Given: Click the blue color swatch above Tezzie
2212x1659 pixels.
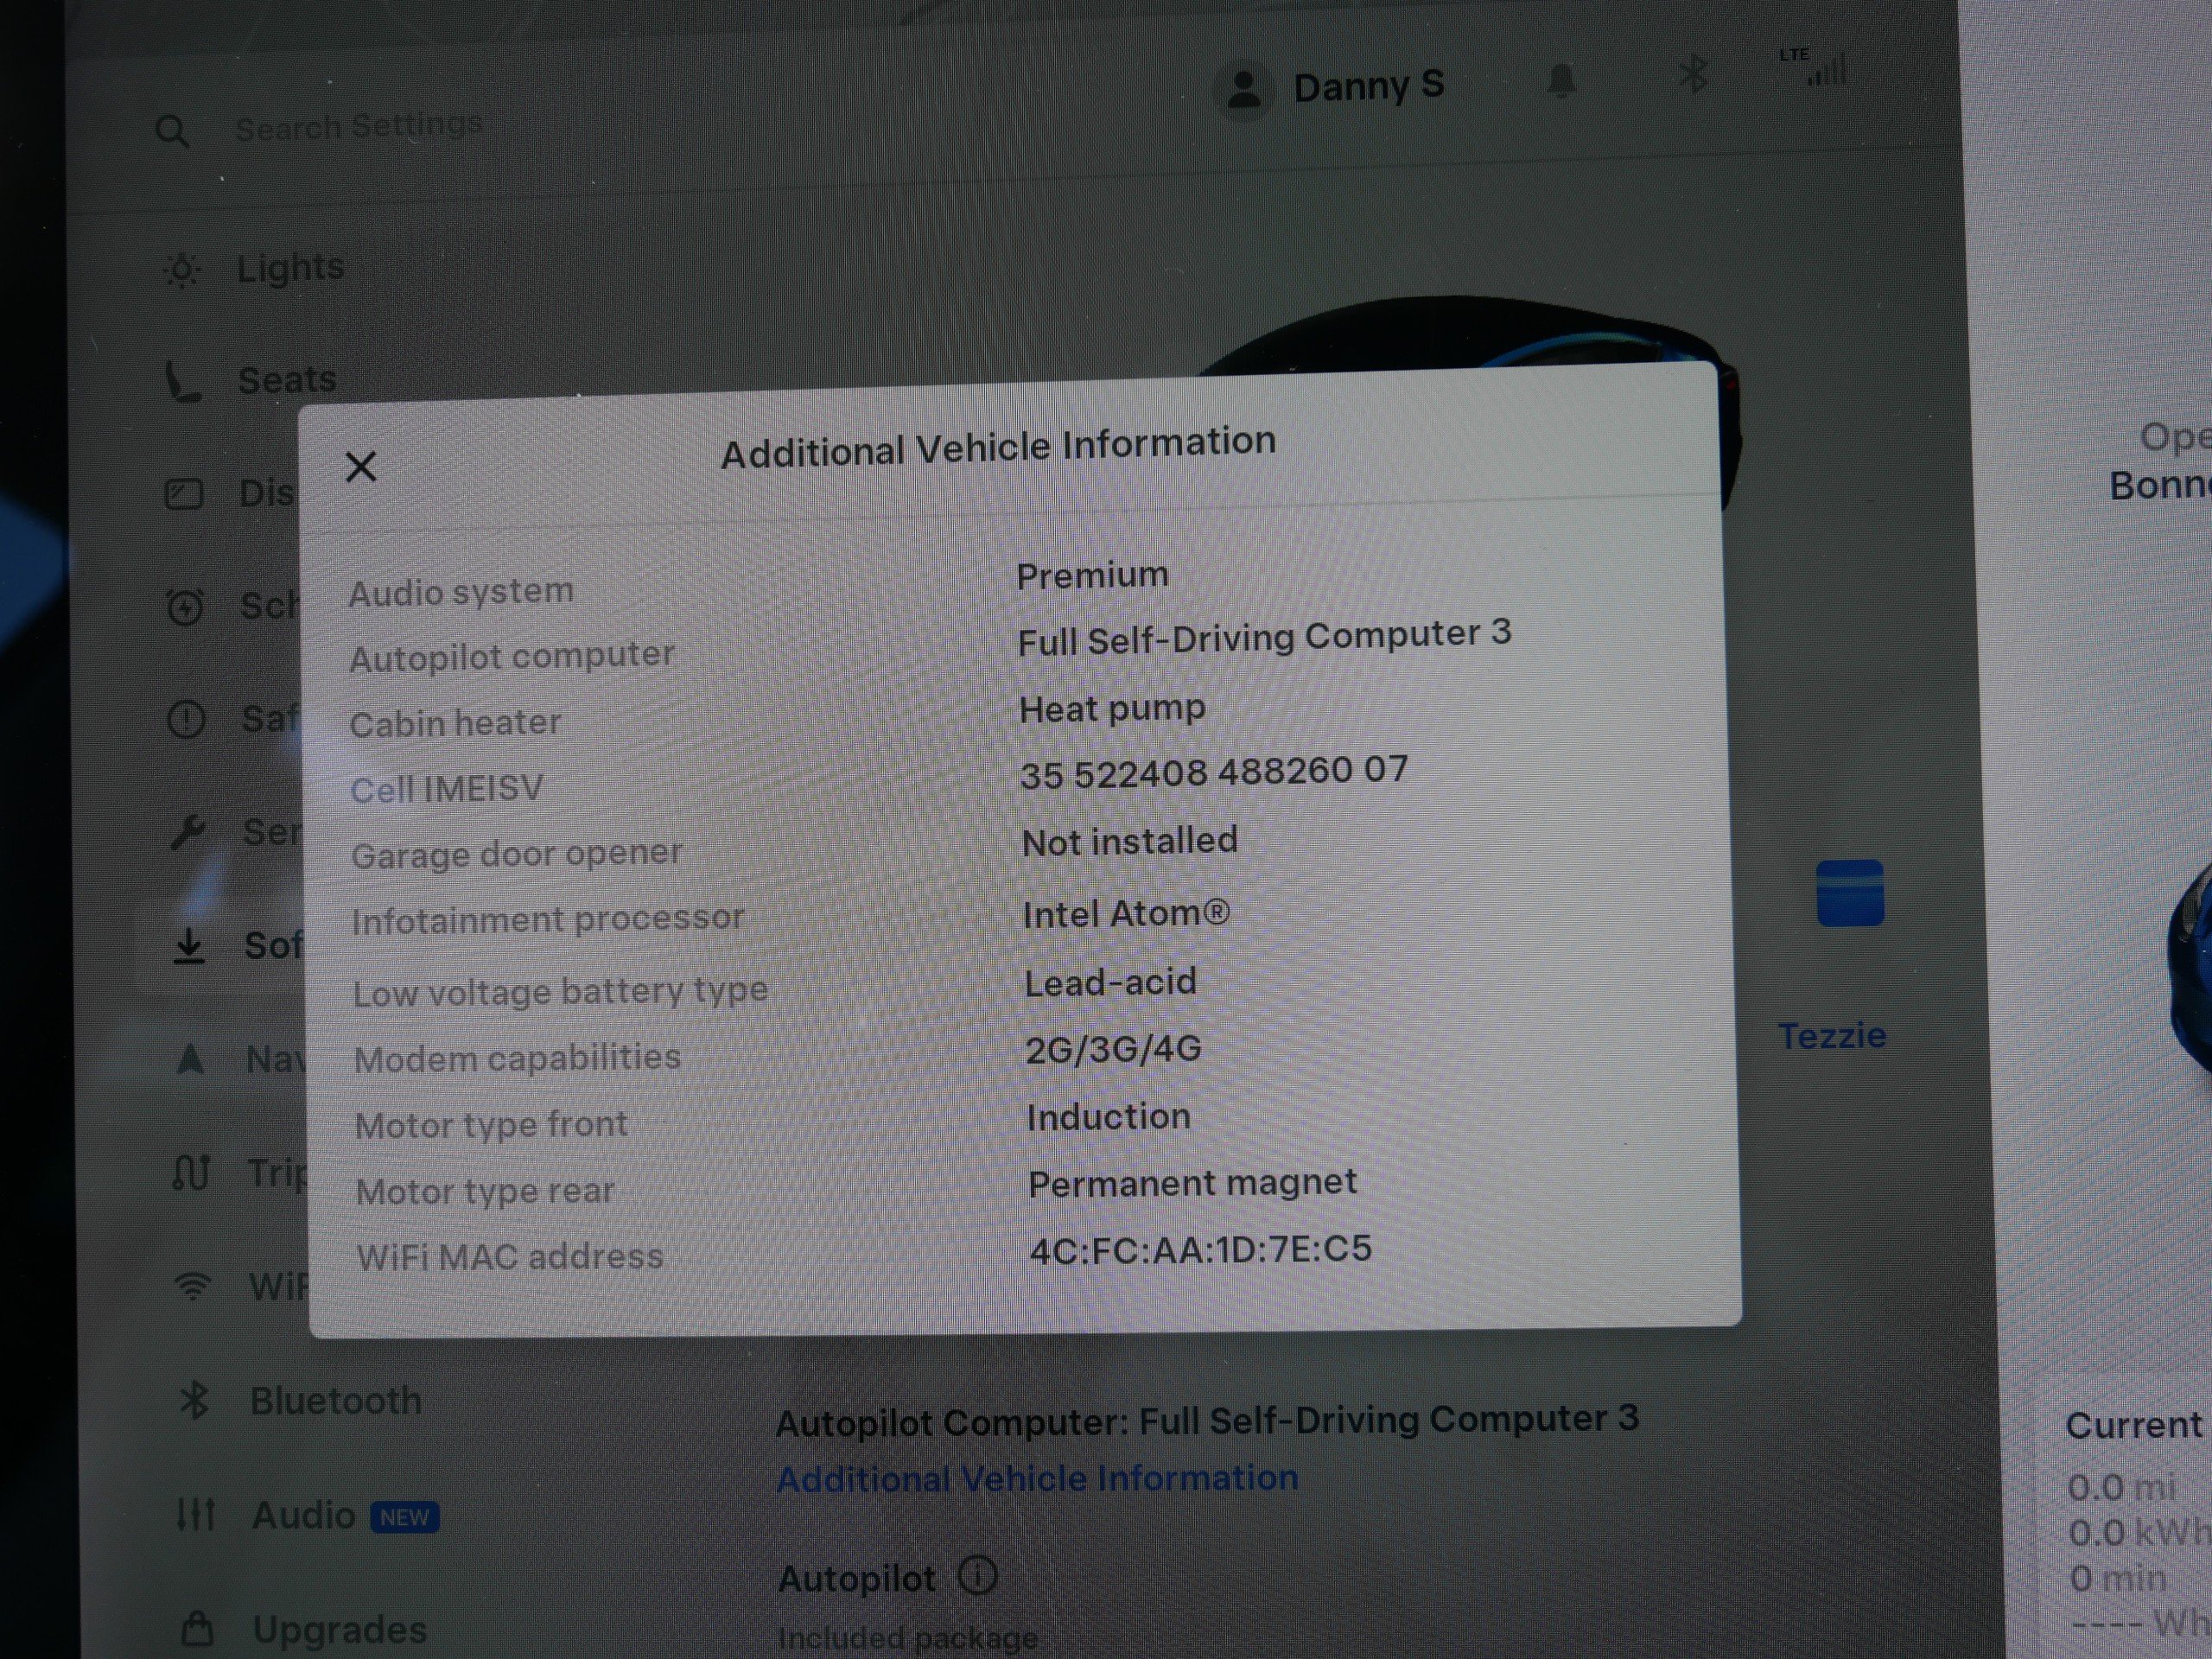Looking at the screenshot, I should tap(1849, 892).
